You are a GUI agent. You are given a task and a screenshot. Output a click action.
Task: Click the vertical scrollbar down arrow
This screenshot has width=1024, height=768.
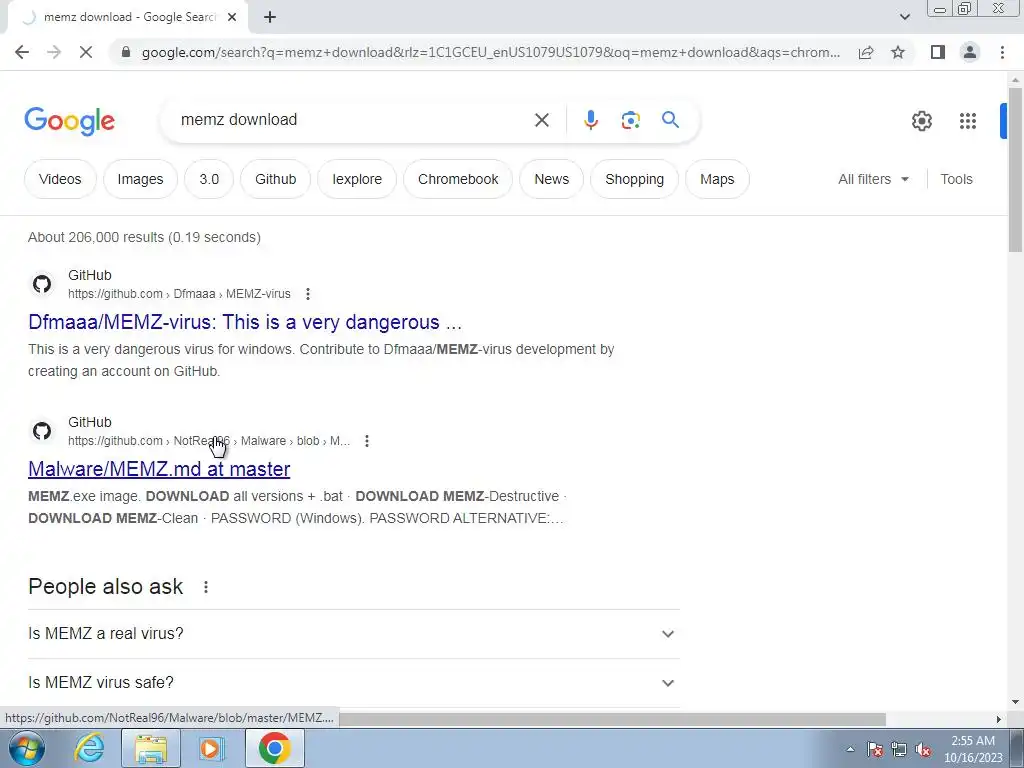coord(1015,702)
